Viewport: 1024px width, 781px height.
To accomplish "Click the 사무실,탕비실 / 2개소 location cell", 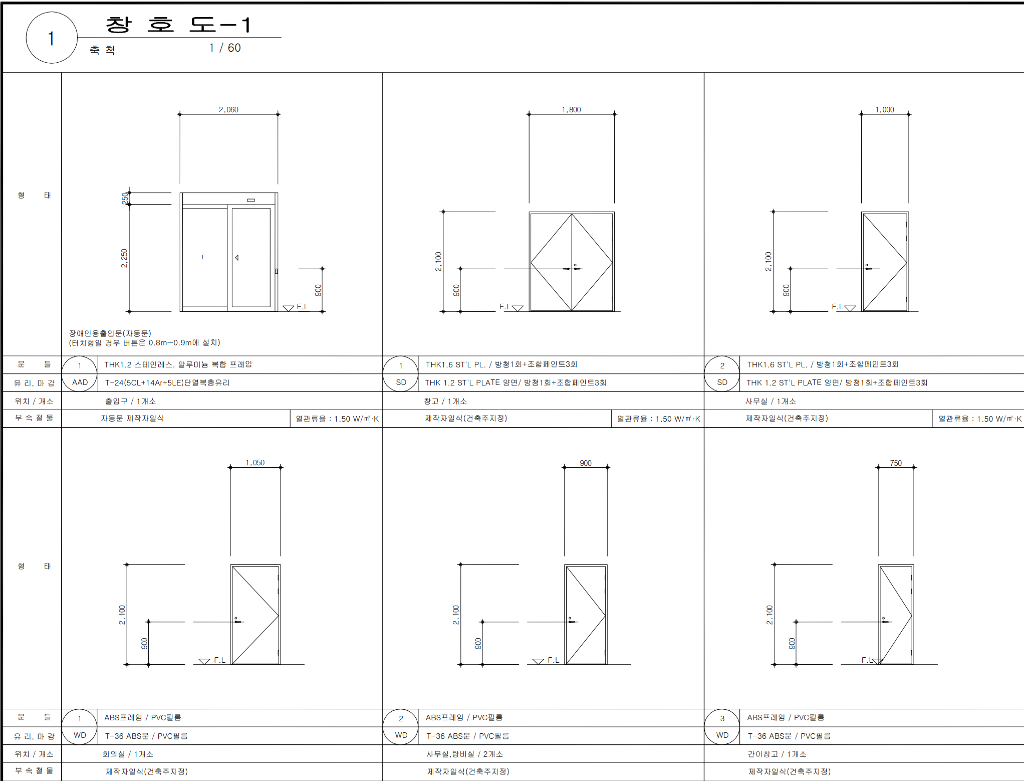I will pos(462,754).
